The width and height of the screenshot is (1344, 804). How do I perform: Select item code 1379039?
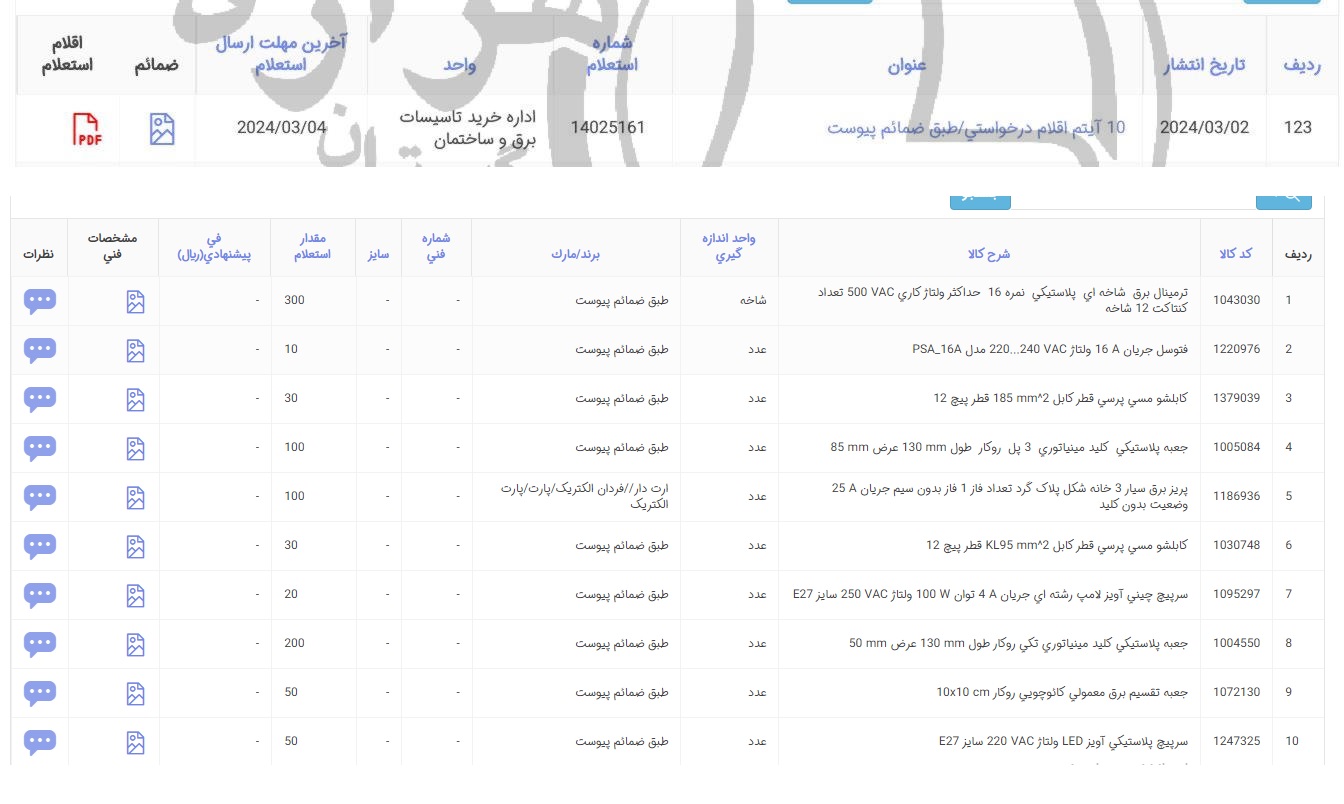click(x=1237, y=398)
